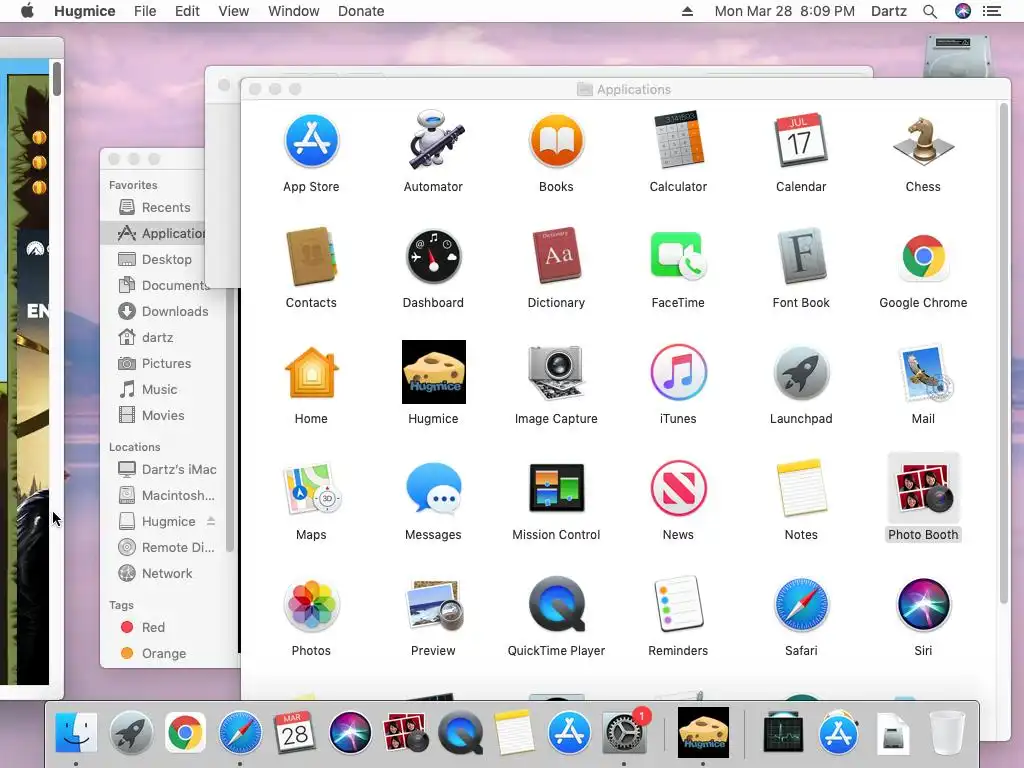Image resolution: width=1024 pixels, height=768 pixels.
Task: Click the FaceTime application icon
Action: pyautogui.click(x=678, y=257)
